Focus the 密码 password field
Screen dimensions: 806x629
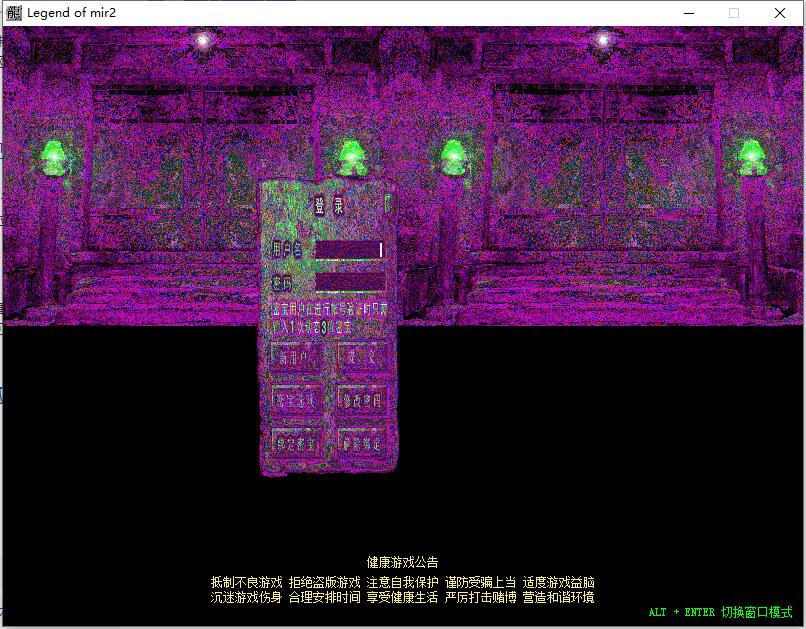pyautogui.click(x=349, y=281)
